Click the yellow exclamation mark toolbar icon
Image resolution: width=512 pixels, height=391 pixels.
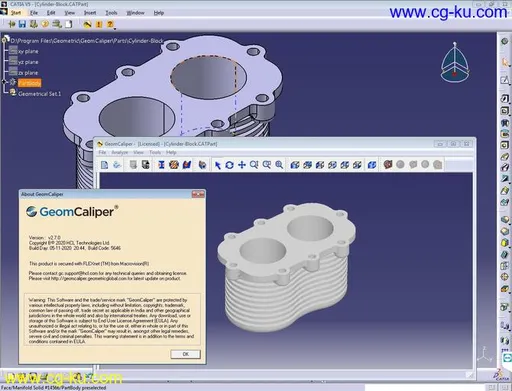(x=99, y=24)
